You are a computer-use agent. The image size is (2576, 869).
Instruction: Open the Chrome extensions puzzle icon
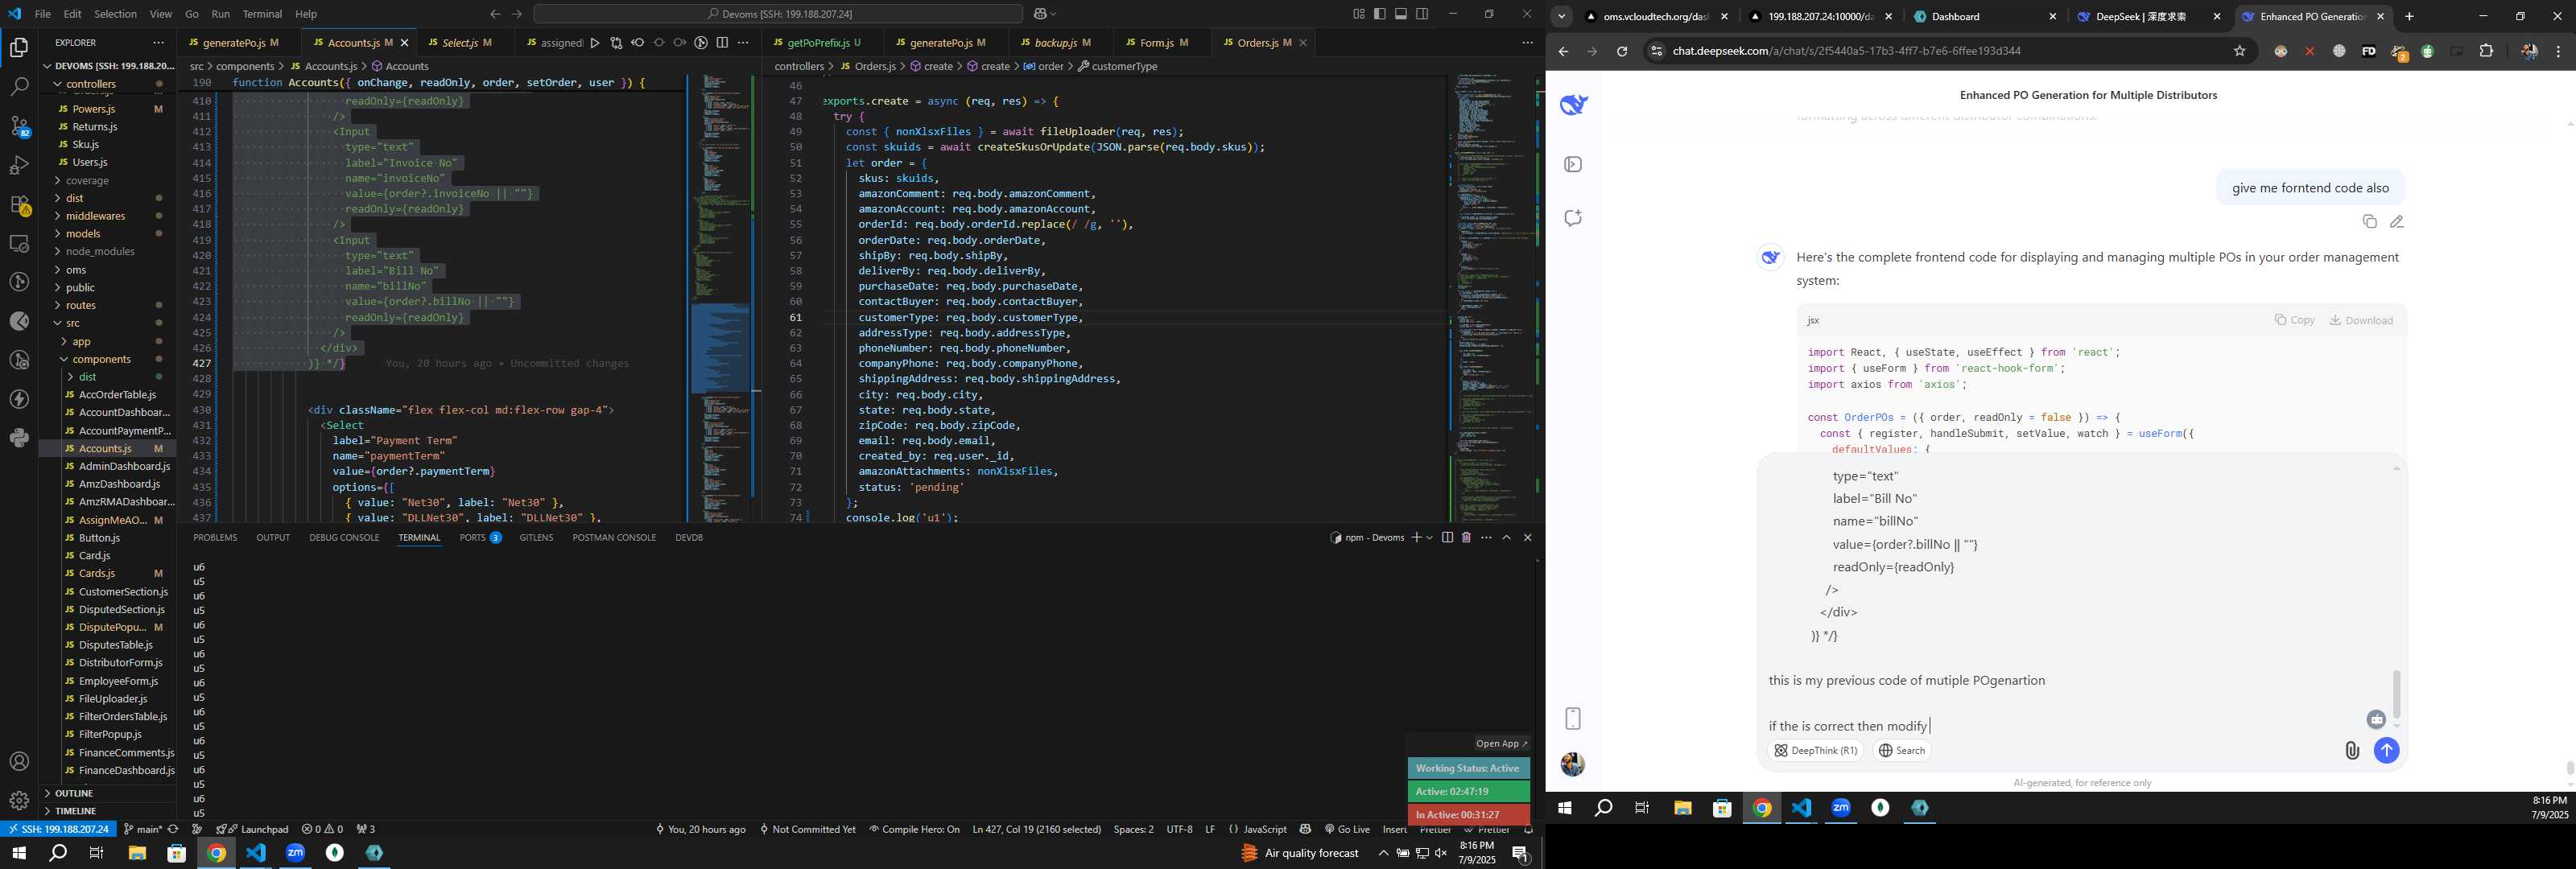[2486, 51]
